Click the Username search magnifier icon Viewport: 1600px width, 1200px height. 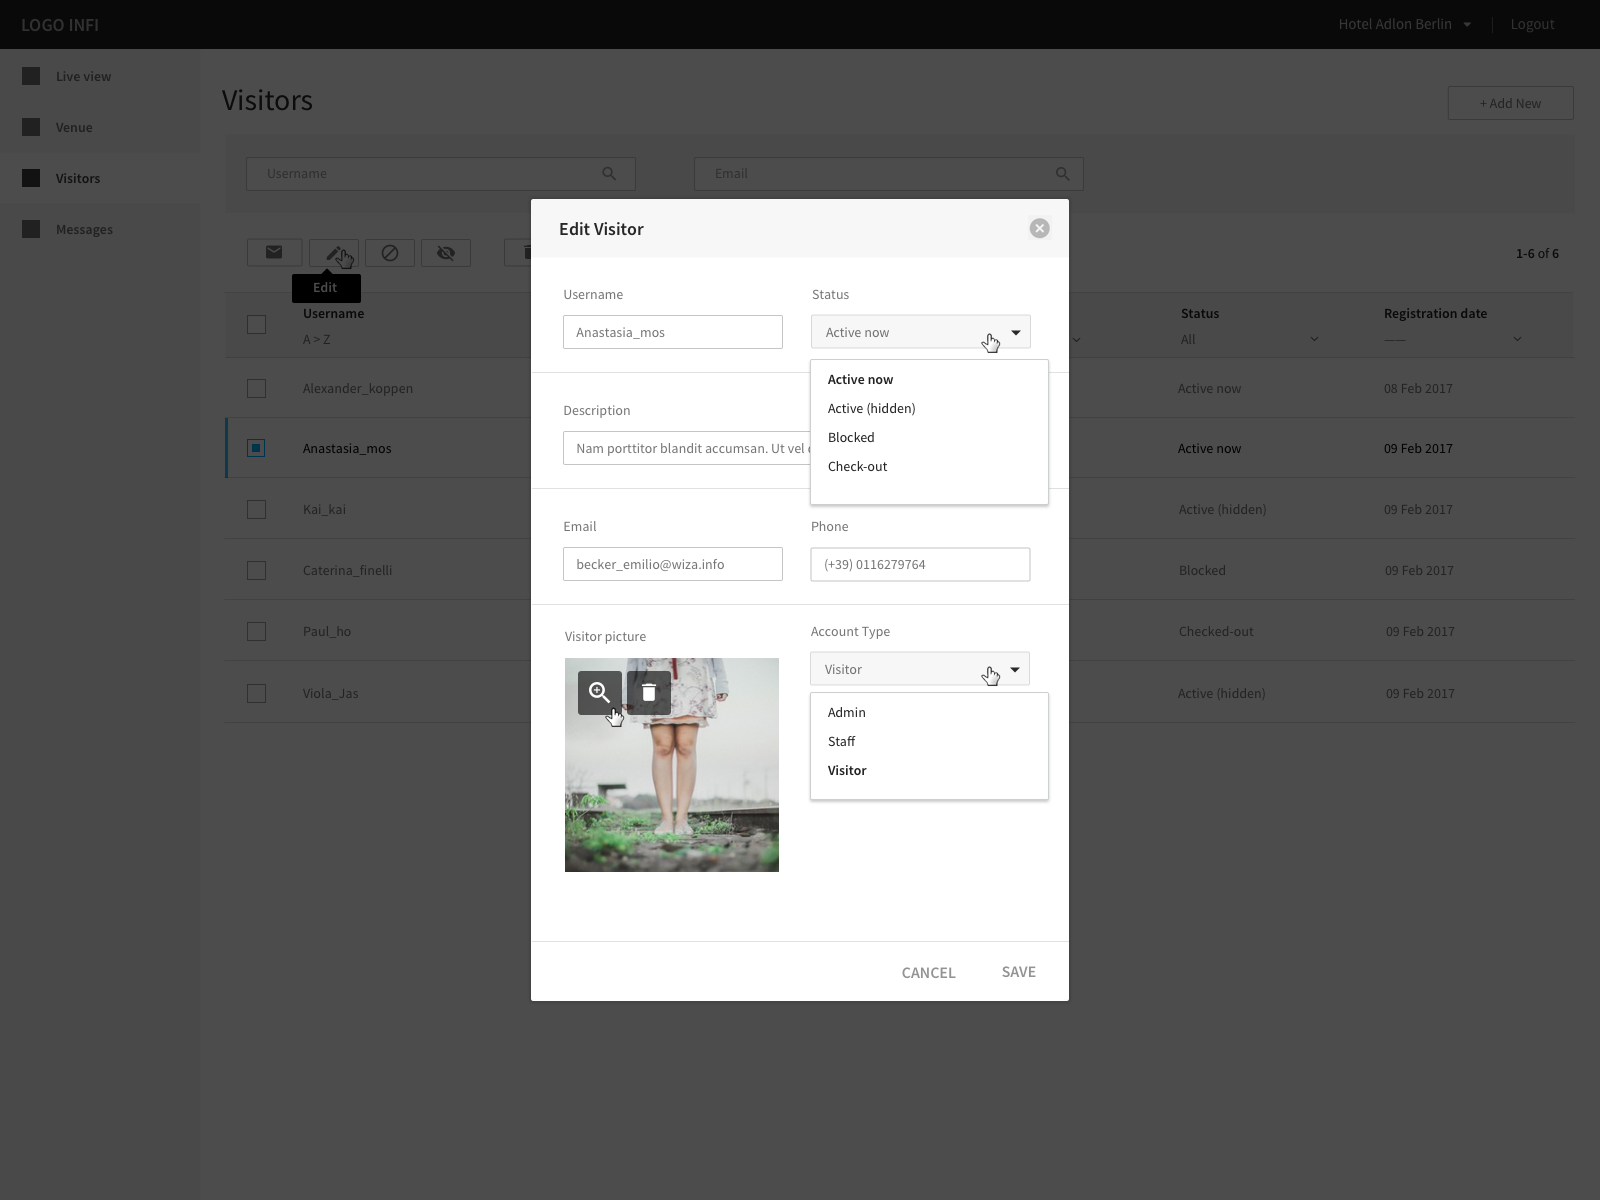609,173
